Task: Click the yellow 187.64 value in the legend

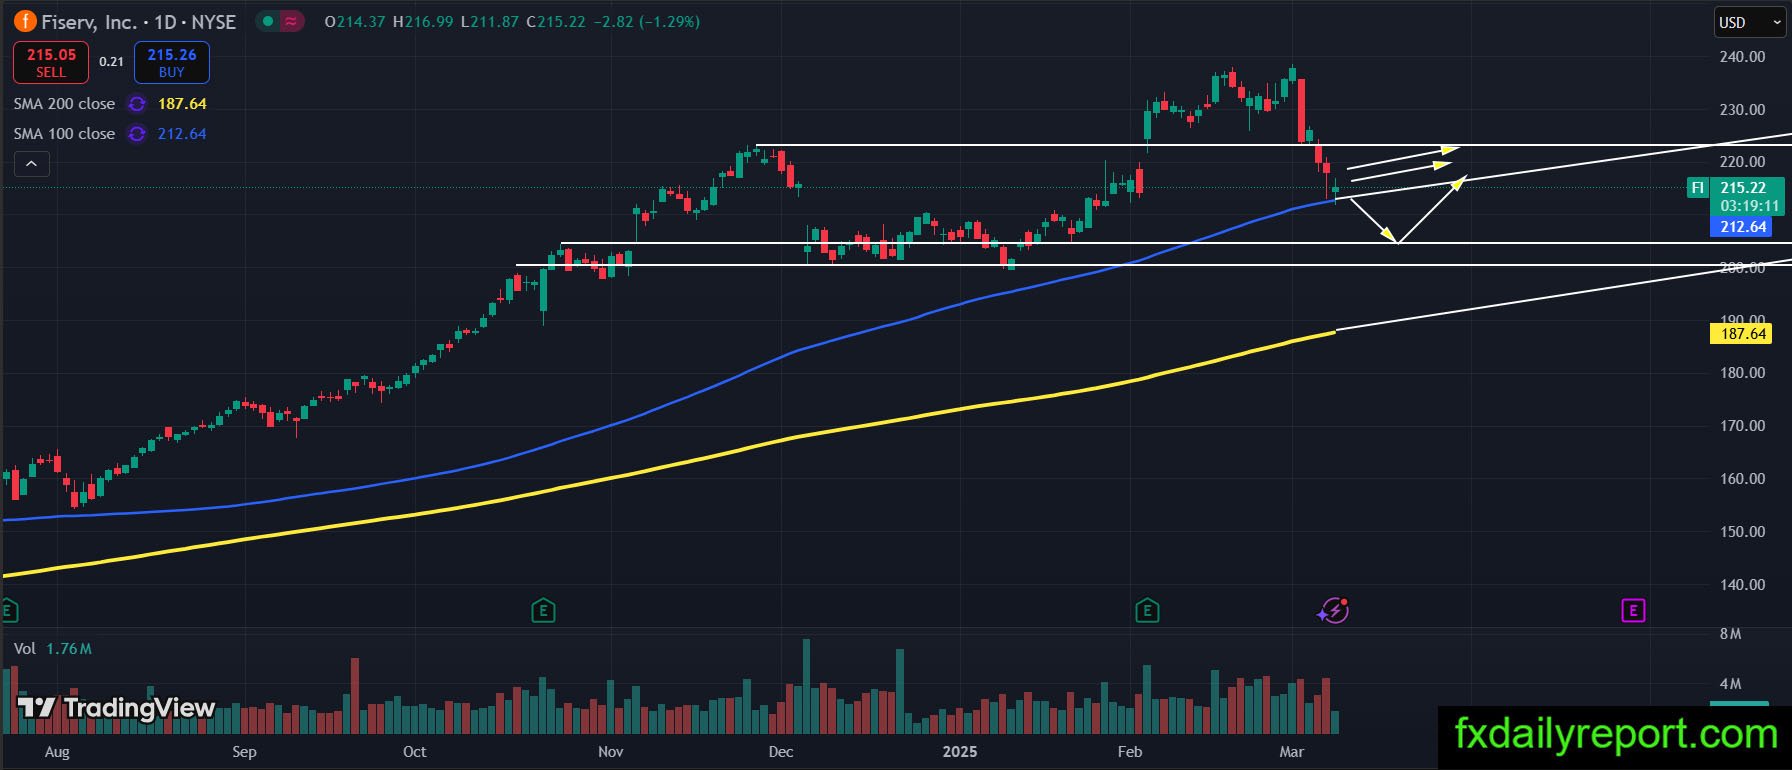Action: [182, 104]
